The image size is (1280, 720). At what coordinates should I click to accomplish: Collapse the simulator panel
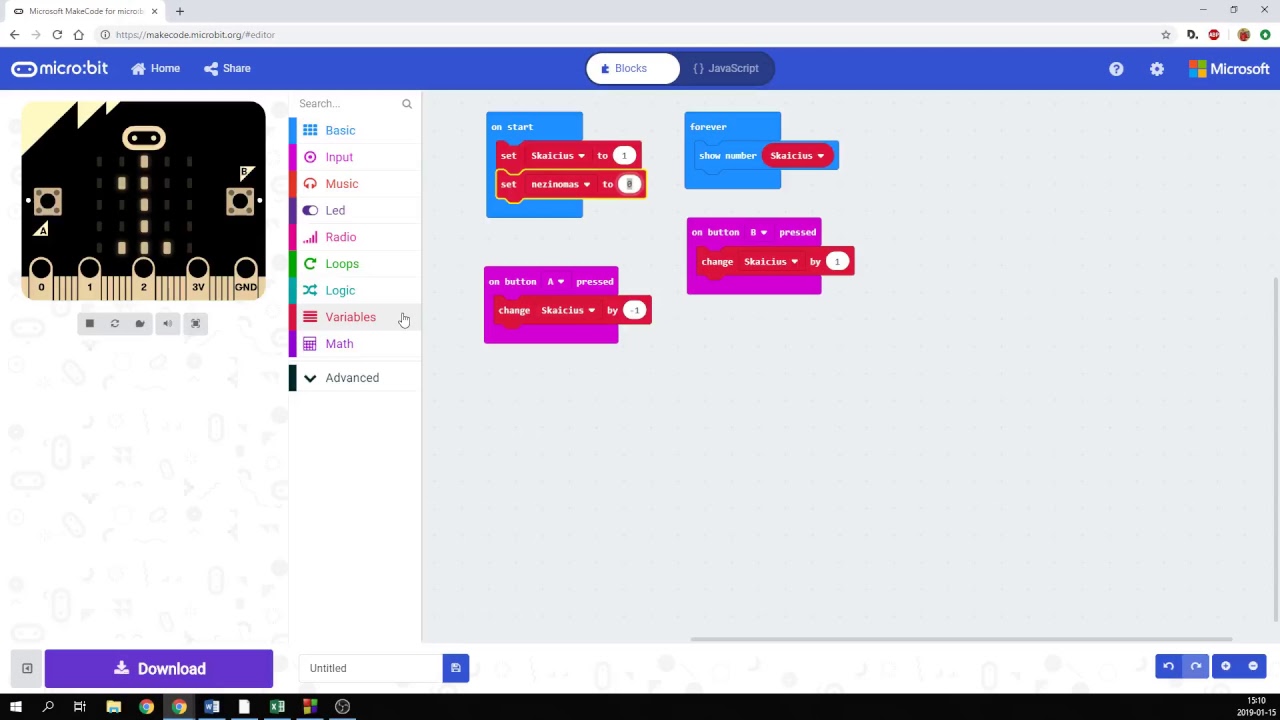[27, 668]
